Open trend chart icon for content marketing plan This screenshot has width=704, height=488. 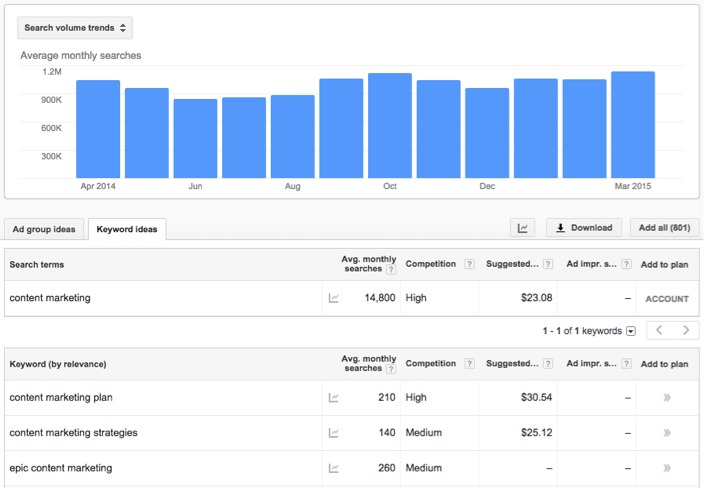334,398
